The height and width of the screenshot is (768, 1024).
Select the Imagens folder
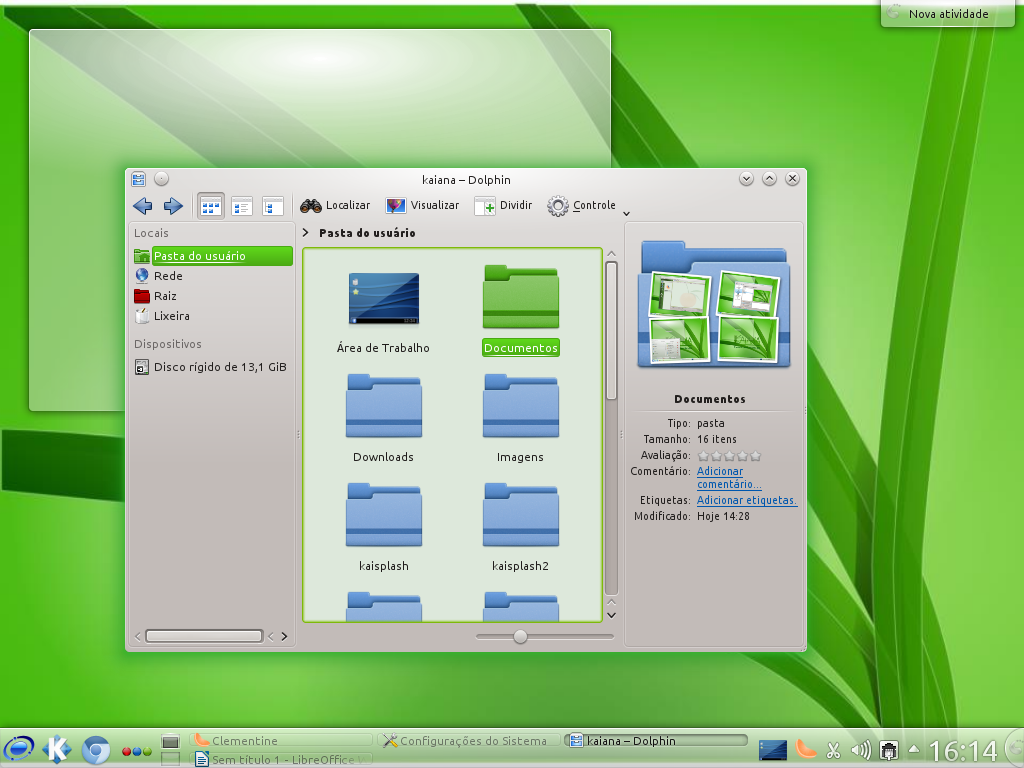(x=520, y=406)
